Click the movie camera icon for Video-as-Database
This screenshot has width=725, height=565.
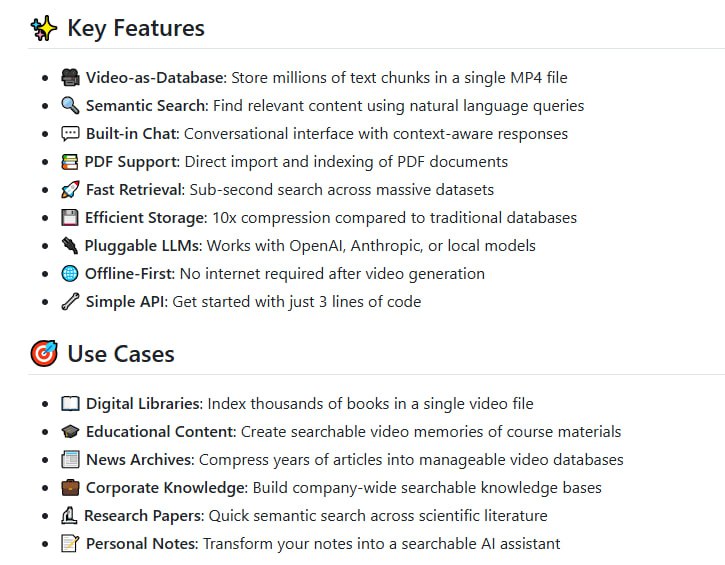70,78
